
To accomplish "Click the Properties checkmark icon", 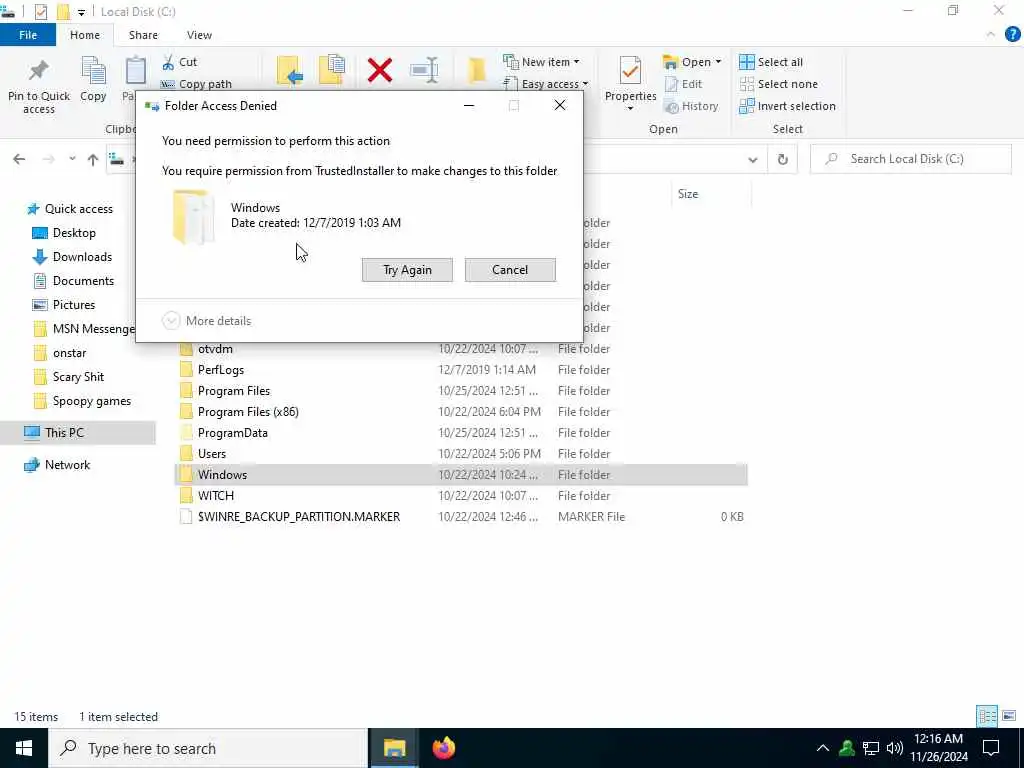I will point(630,70).
